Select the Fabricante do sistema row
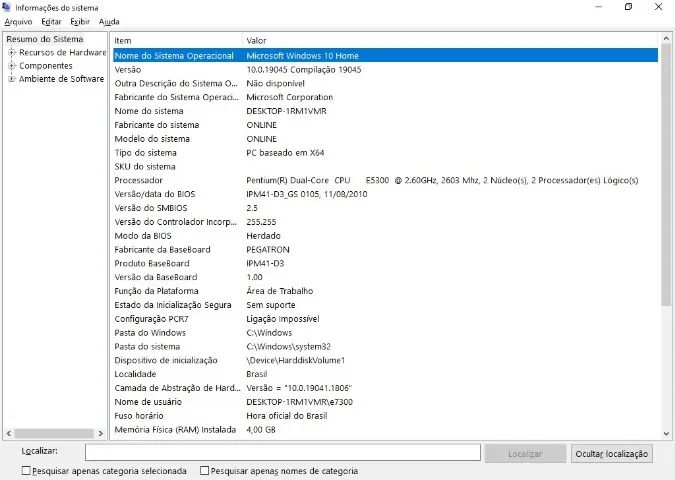 coord(385,125)
